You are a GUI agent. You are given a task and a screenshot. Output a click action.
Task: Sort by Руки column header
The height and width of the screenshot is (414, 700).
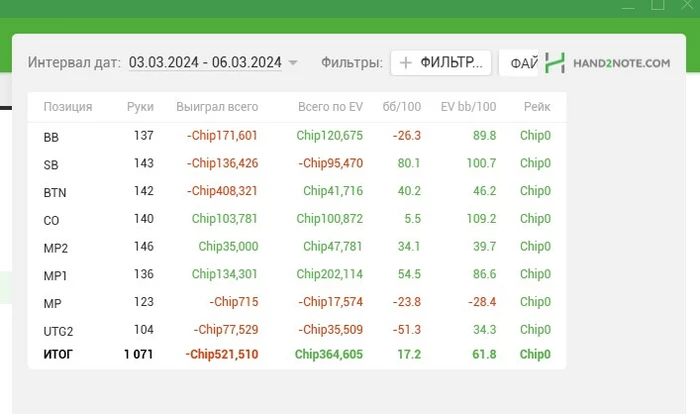[140, 107]
